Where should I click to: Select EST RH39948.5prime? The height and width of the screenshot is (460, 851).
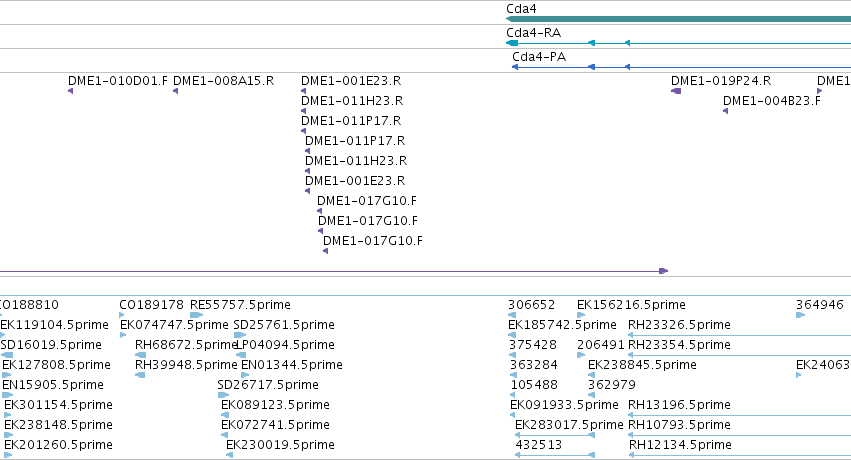click(186, 365)
